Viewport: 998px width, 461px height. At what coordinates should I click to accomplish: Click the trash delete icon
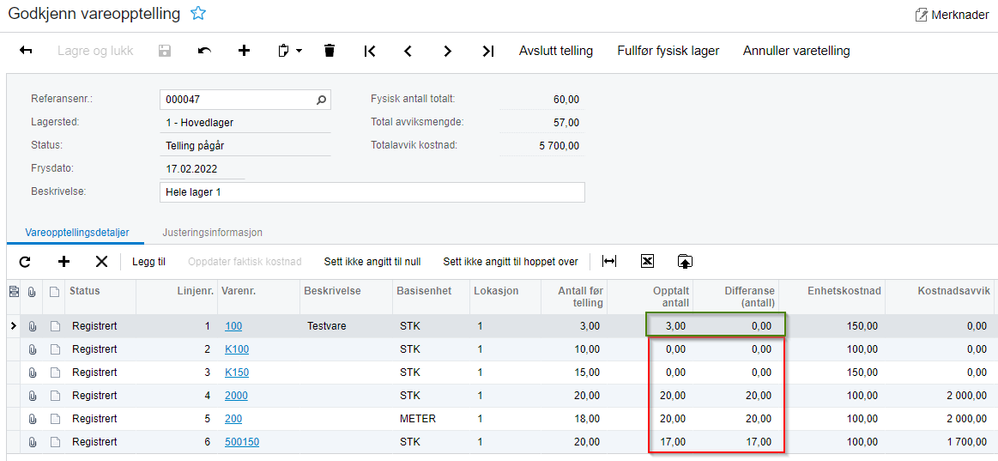click(329, 51)
